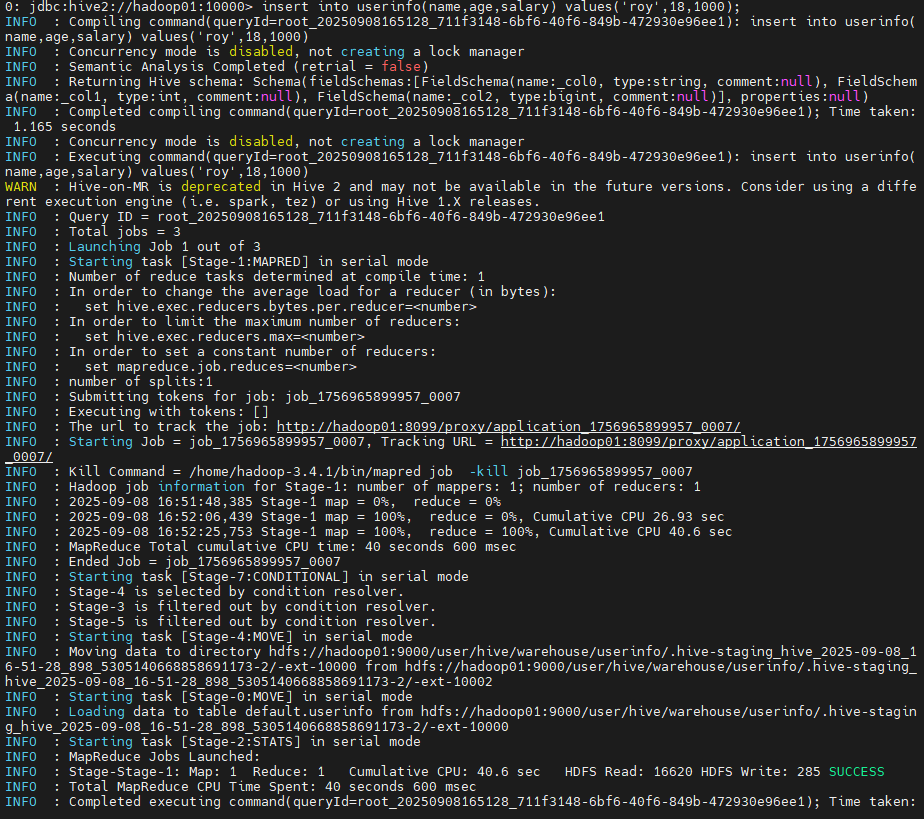Select 'In order to set a constant number of reducers:'
The width and height of the screenshot is (924, 819).
(x=252, y=352)
